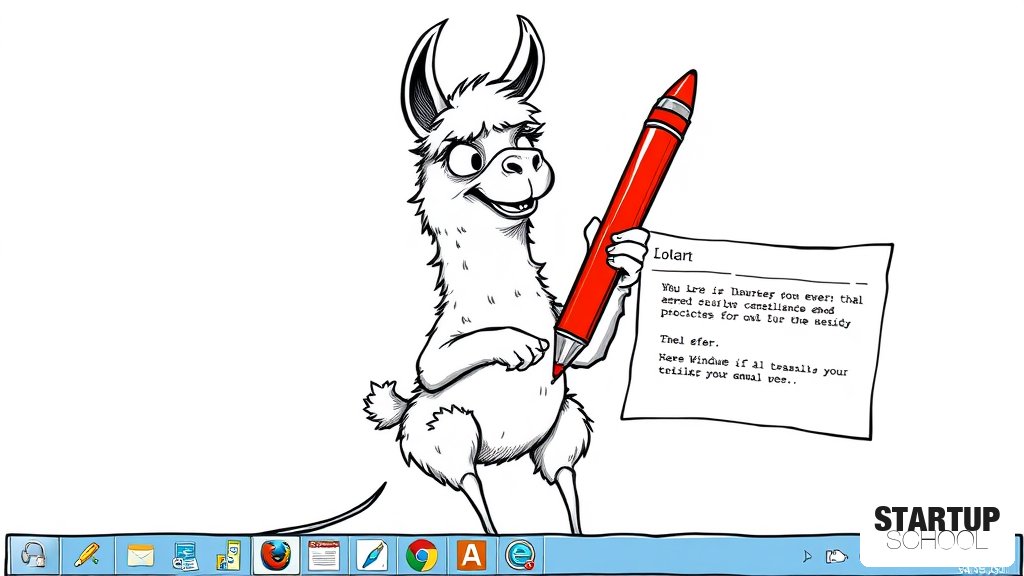This screenshot has width=1024, height=576.
Task: Open the red-header notepad document taskbar icon
Action: pos(324,555)
